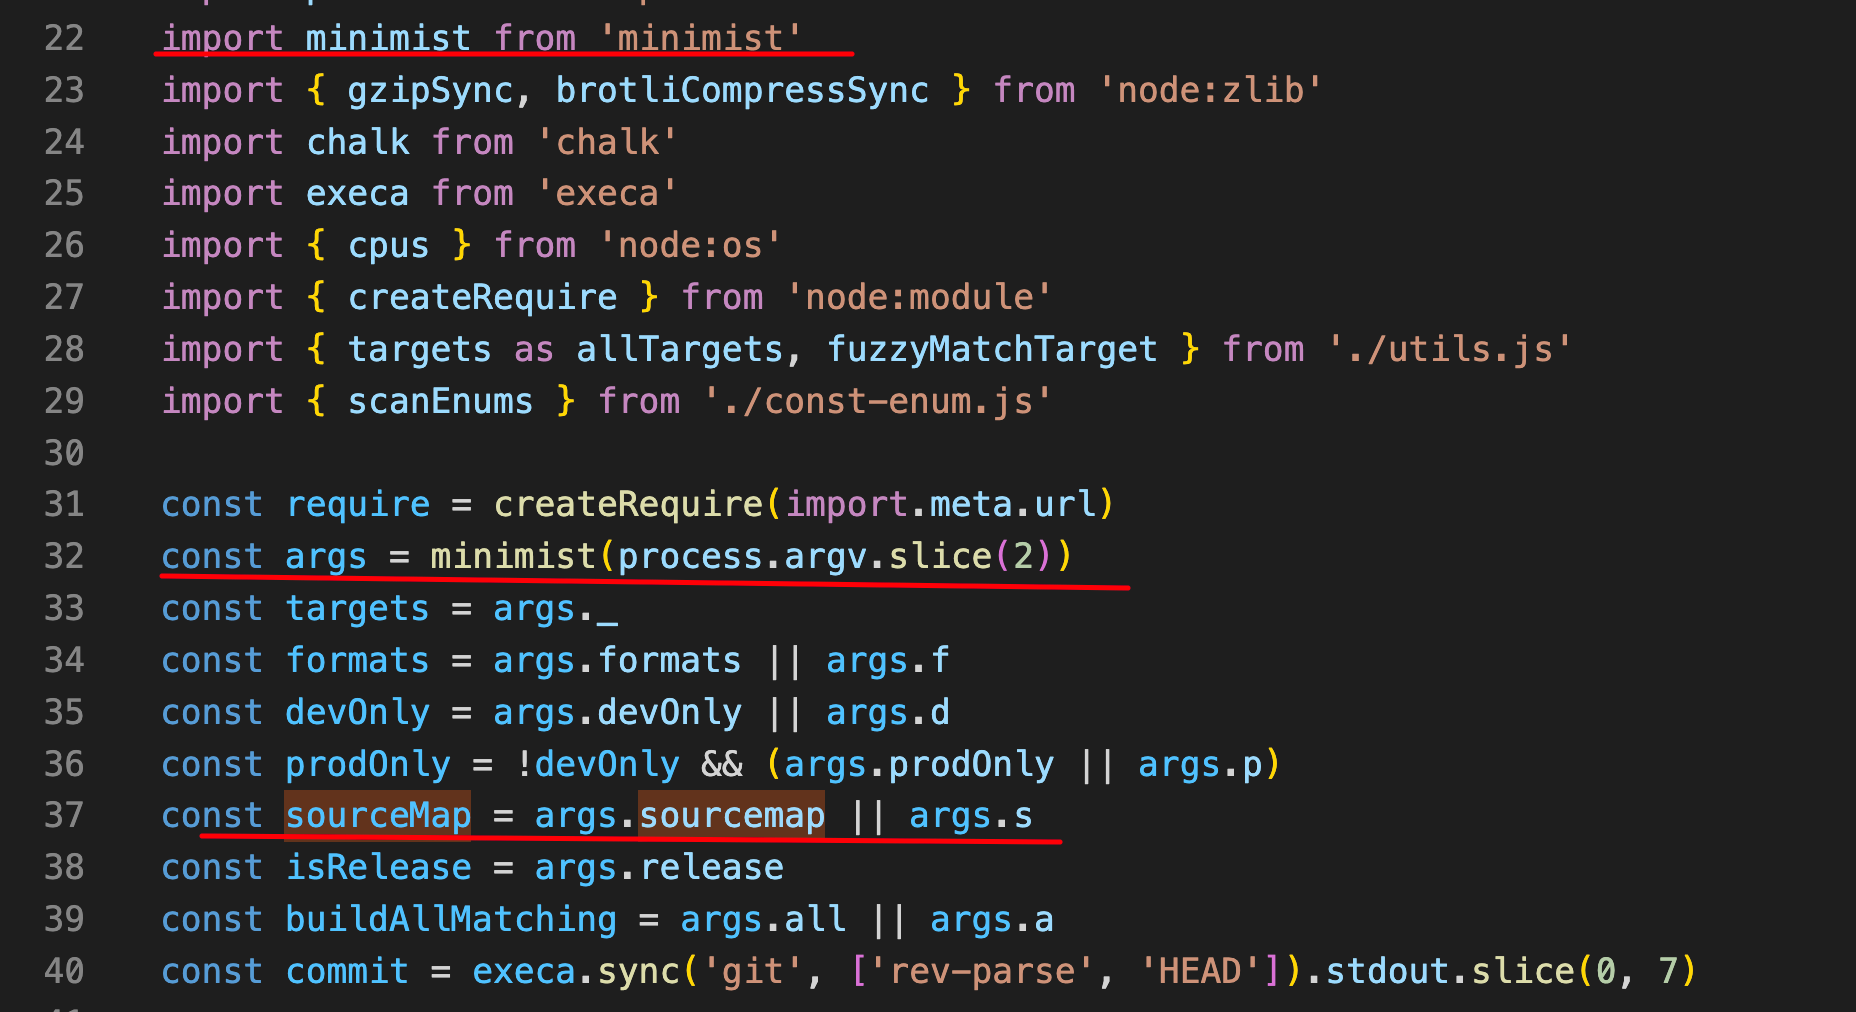Click the buildAllMatching constant name

[451, 920]
